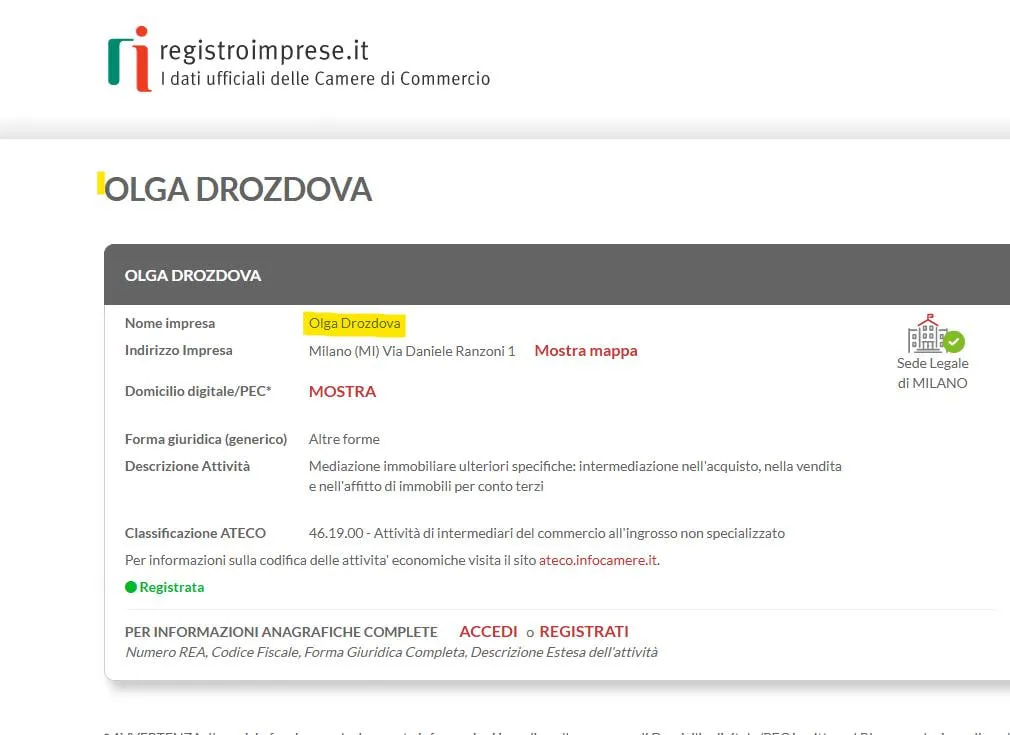Viewport: 1010px width, 735px height.
Task: Click the green checkmark badge on building
Action: 954,341
